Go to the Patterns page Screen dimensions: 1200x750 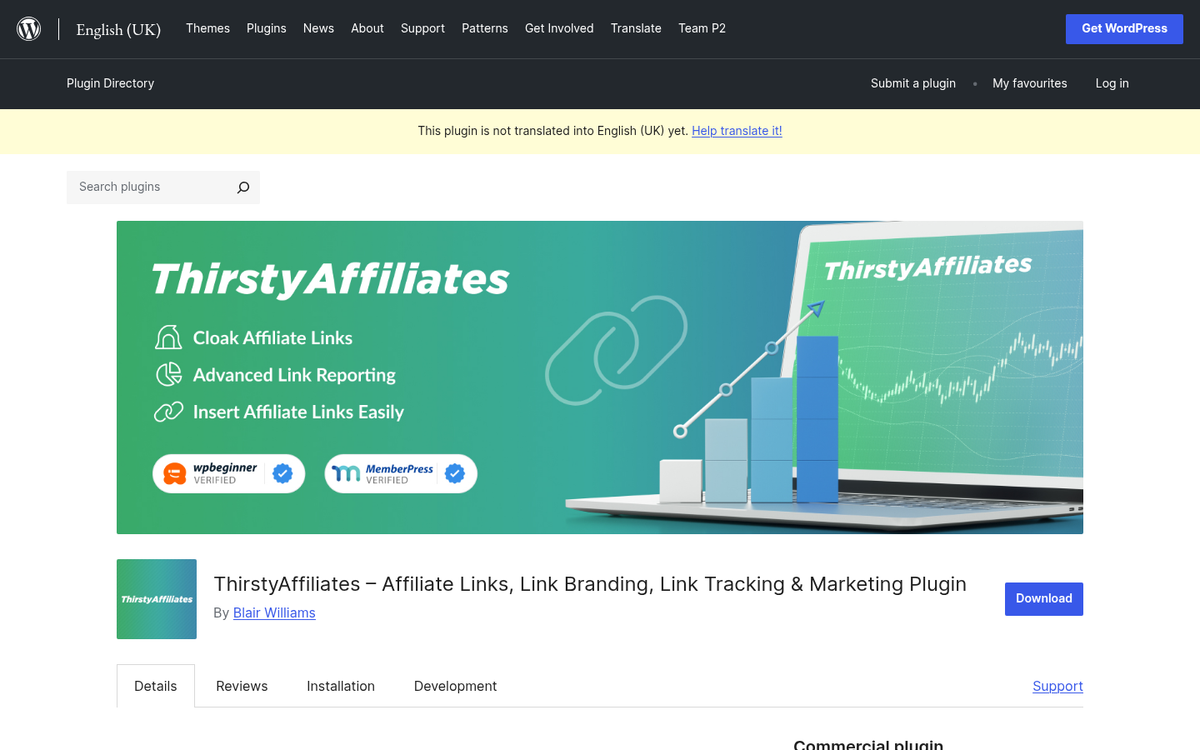485,28
